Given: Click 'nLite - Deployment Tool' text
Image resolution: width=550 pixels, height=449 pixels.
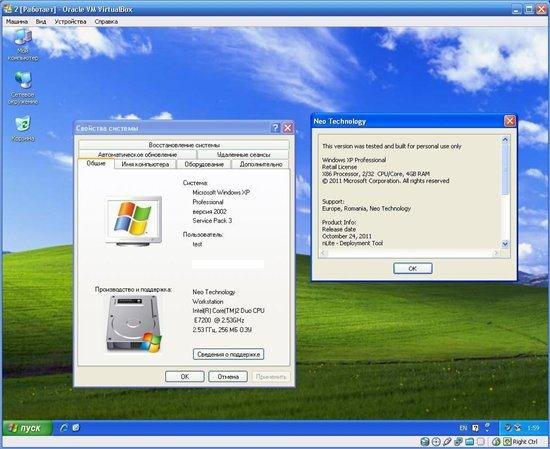Looking at the screenshot, I should [x=352, y=243].
